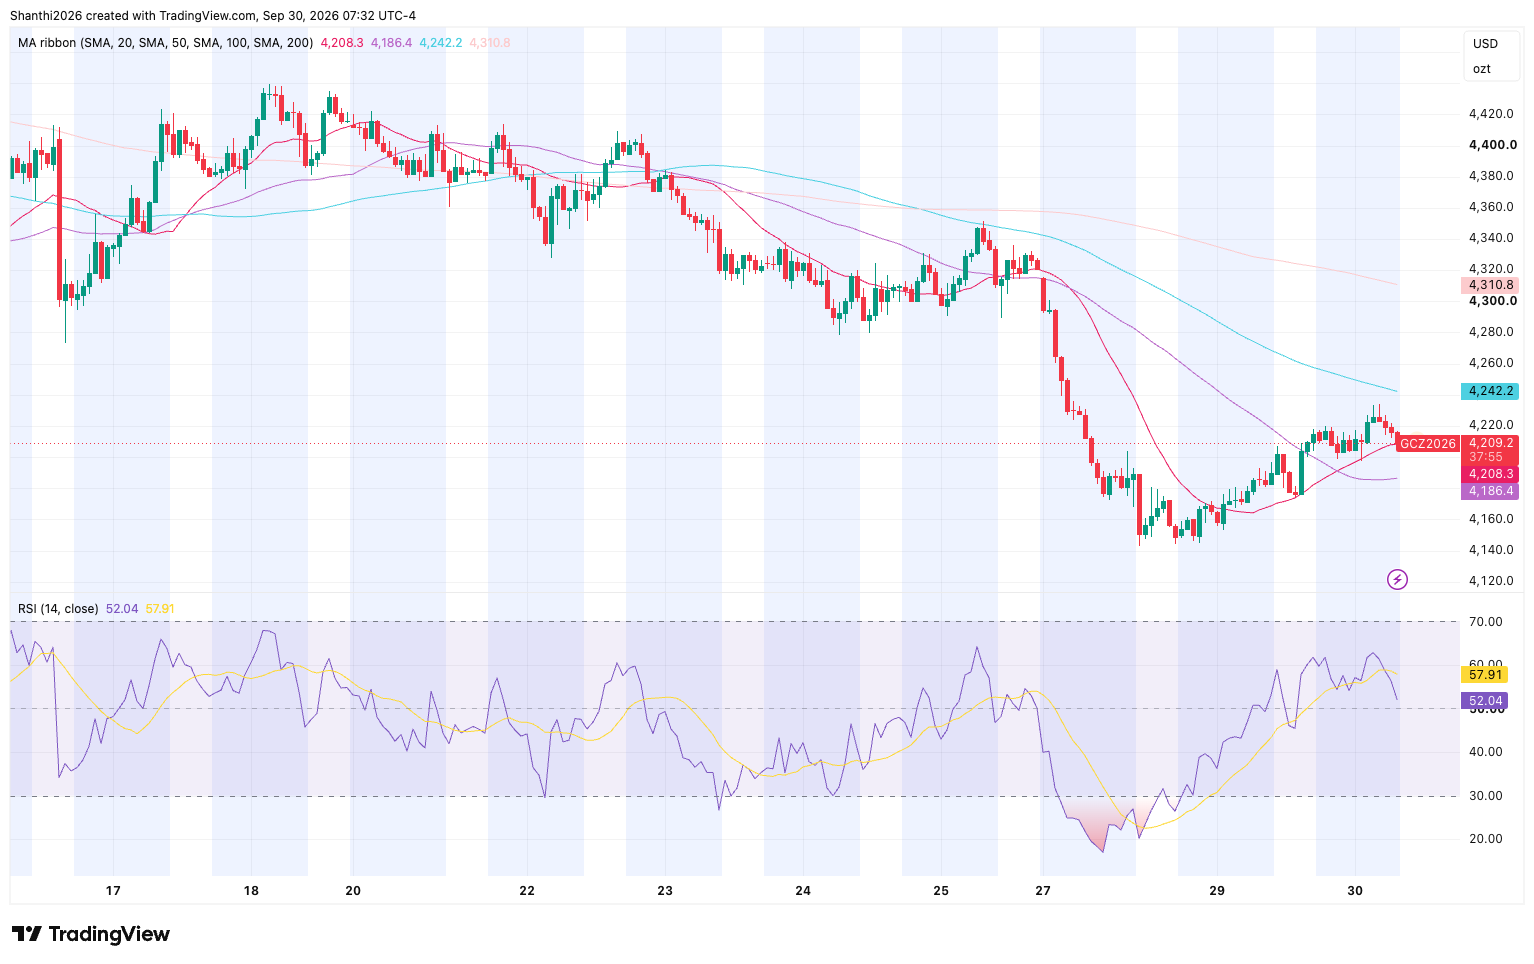Screen dimensions: 1534x964
Task: Click 4,208.3 value in MA legend
Action: pyautogui.click(x=342, y=43)
